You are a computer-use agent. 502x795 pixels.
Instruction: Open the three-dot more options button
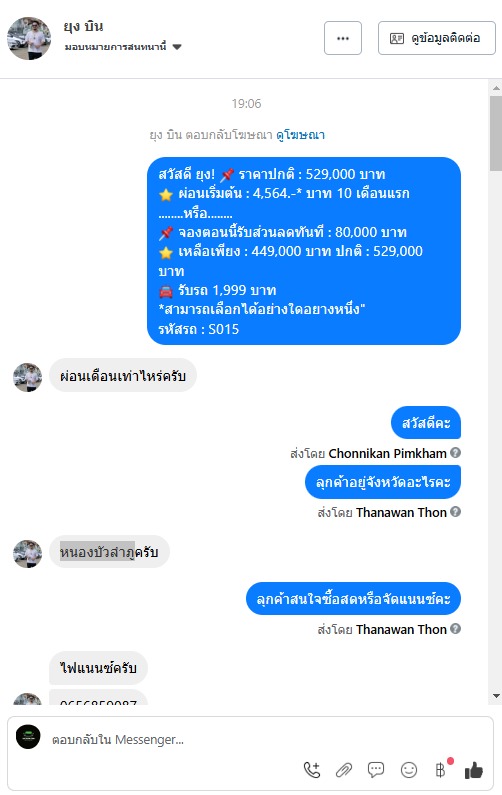tap(343, 38)
